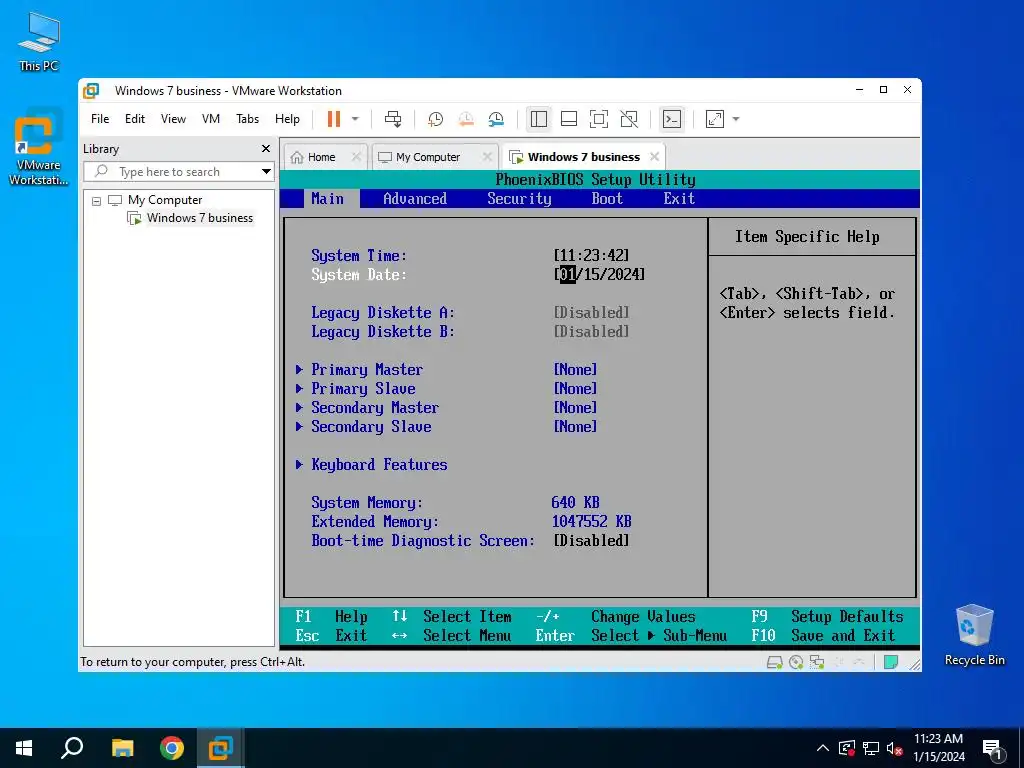
Task: Click the green message log icon
Action: point(890,662)
